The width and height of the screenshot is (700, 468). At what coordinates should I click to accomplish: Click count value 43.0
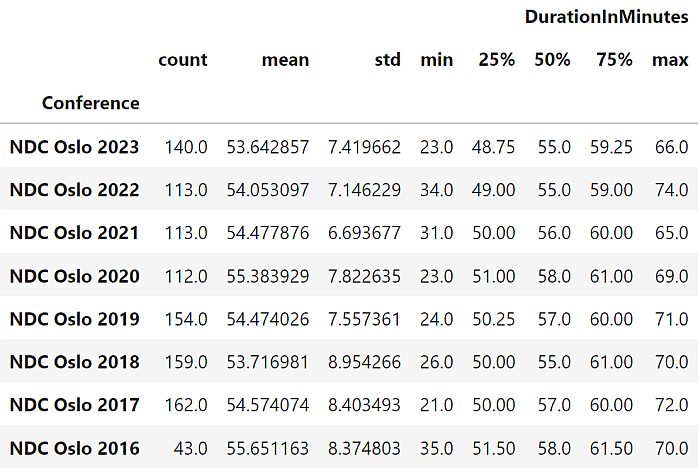(191, 448)
